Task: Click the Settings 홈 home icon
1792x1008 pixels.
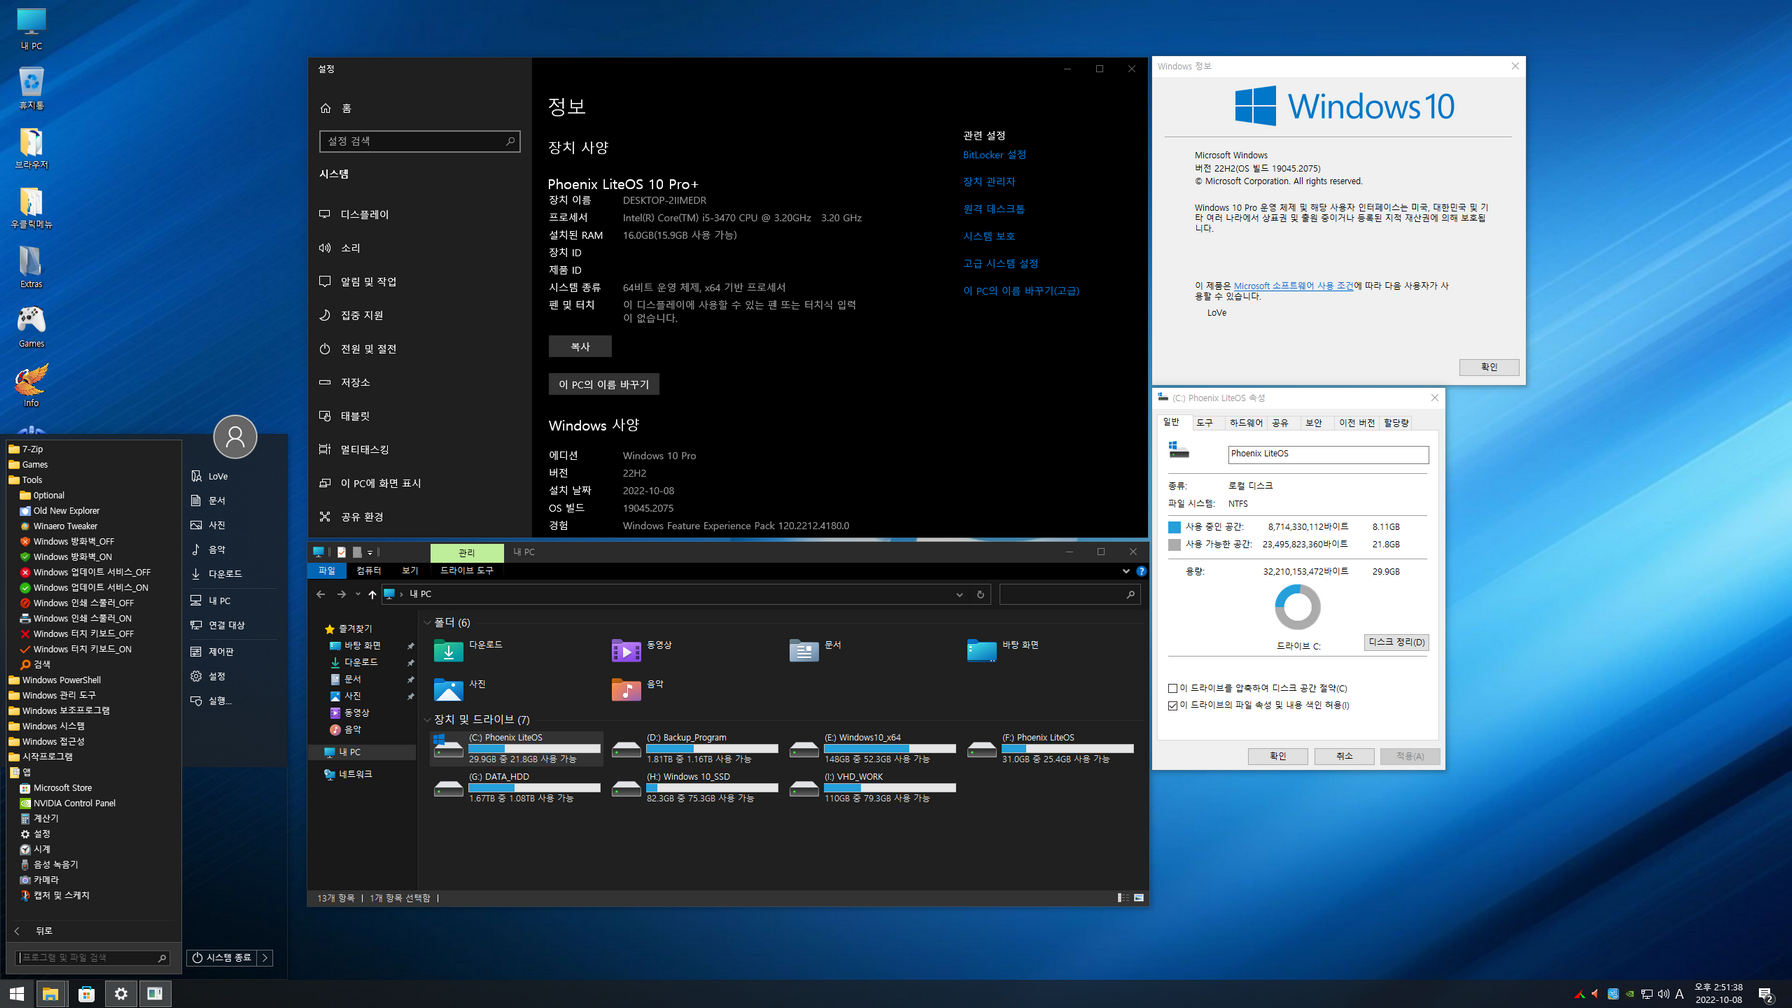Action: point(325,108)
